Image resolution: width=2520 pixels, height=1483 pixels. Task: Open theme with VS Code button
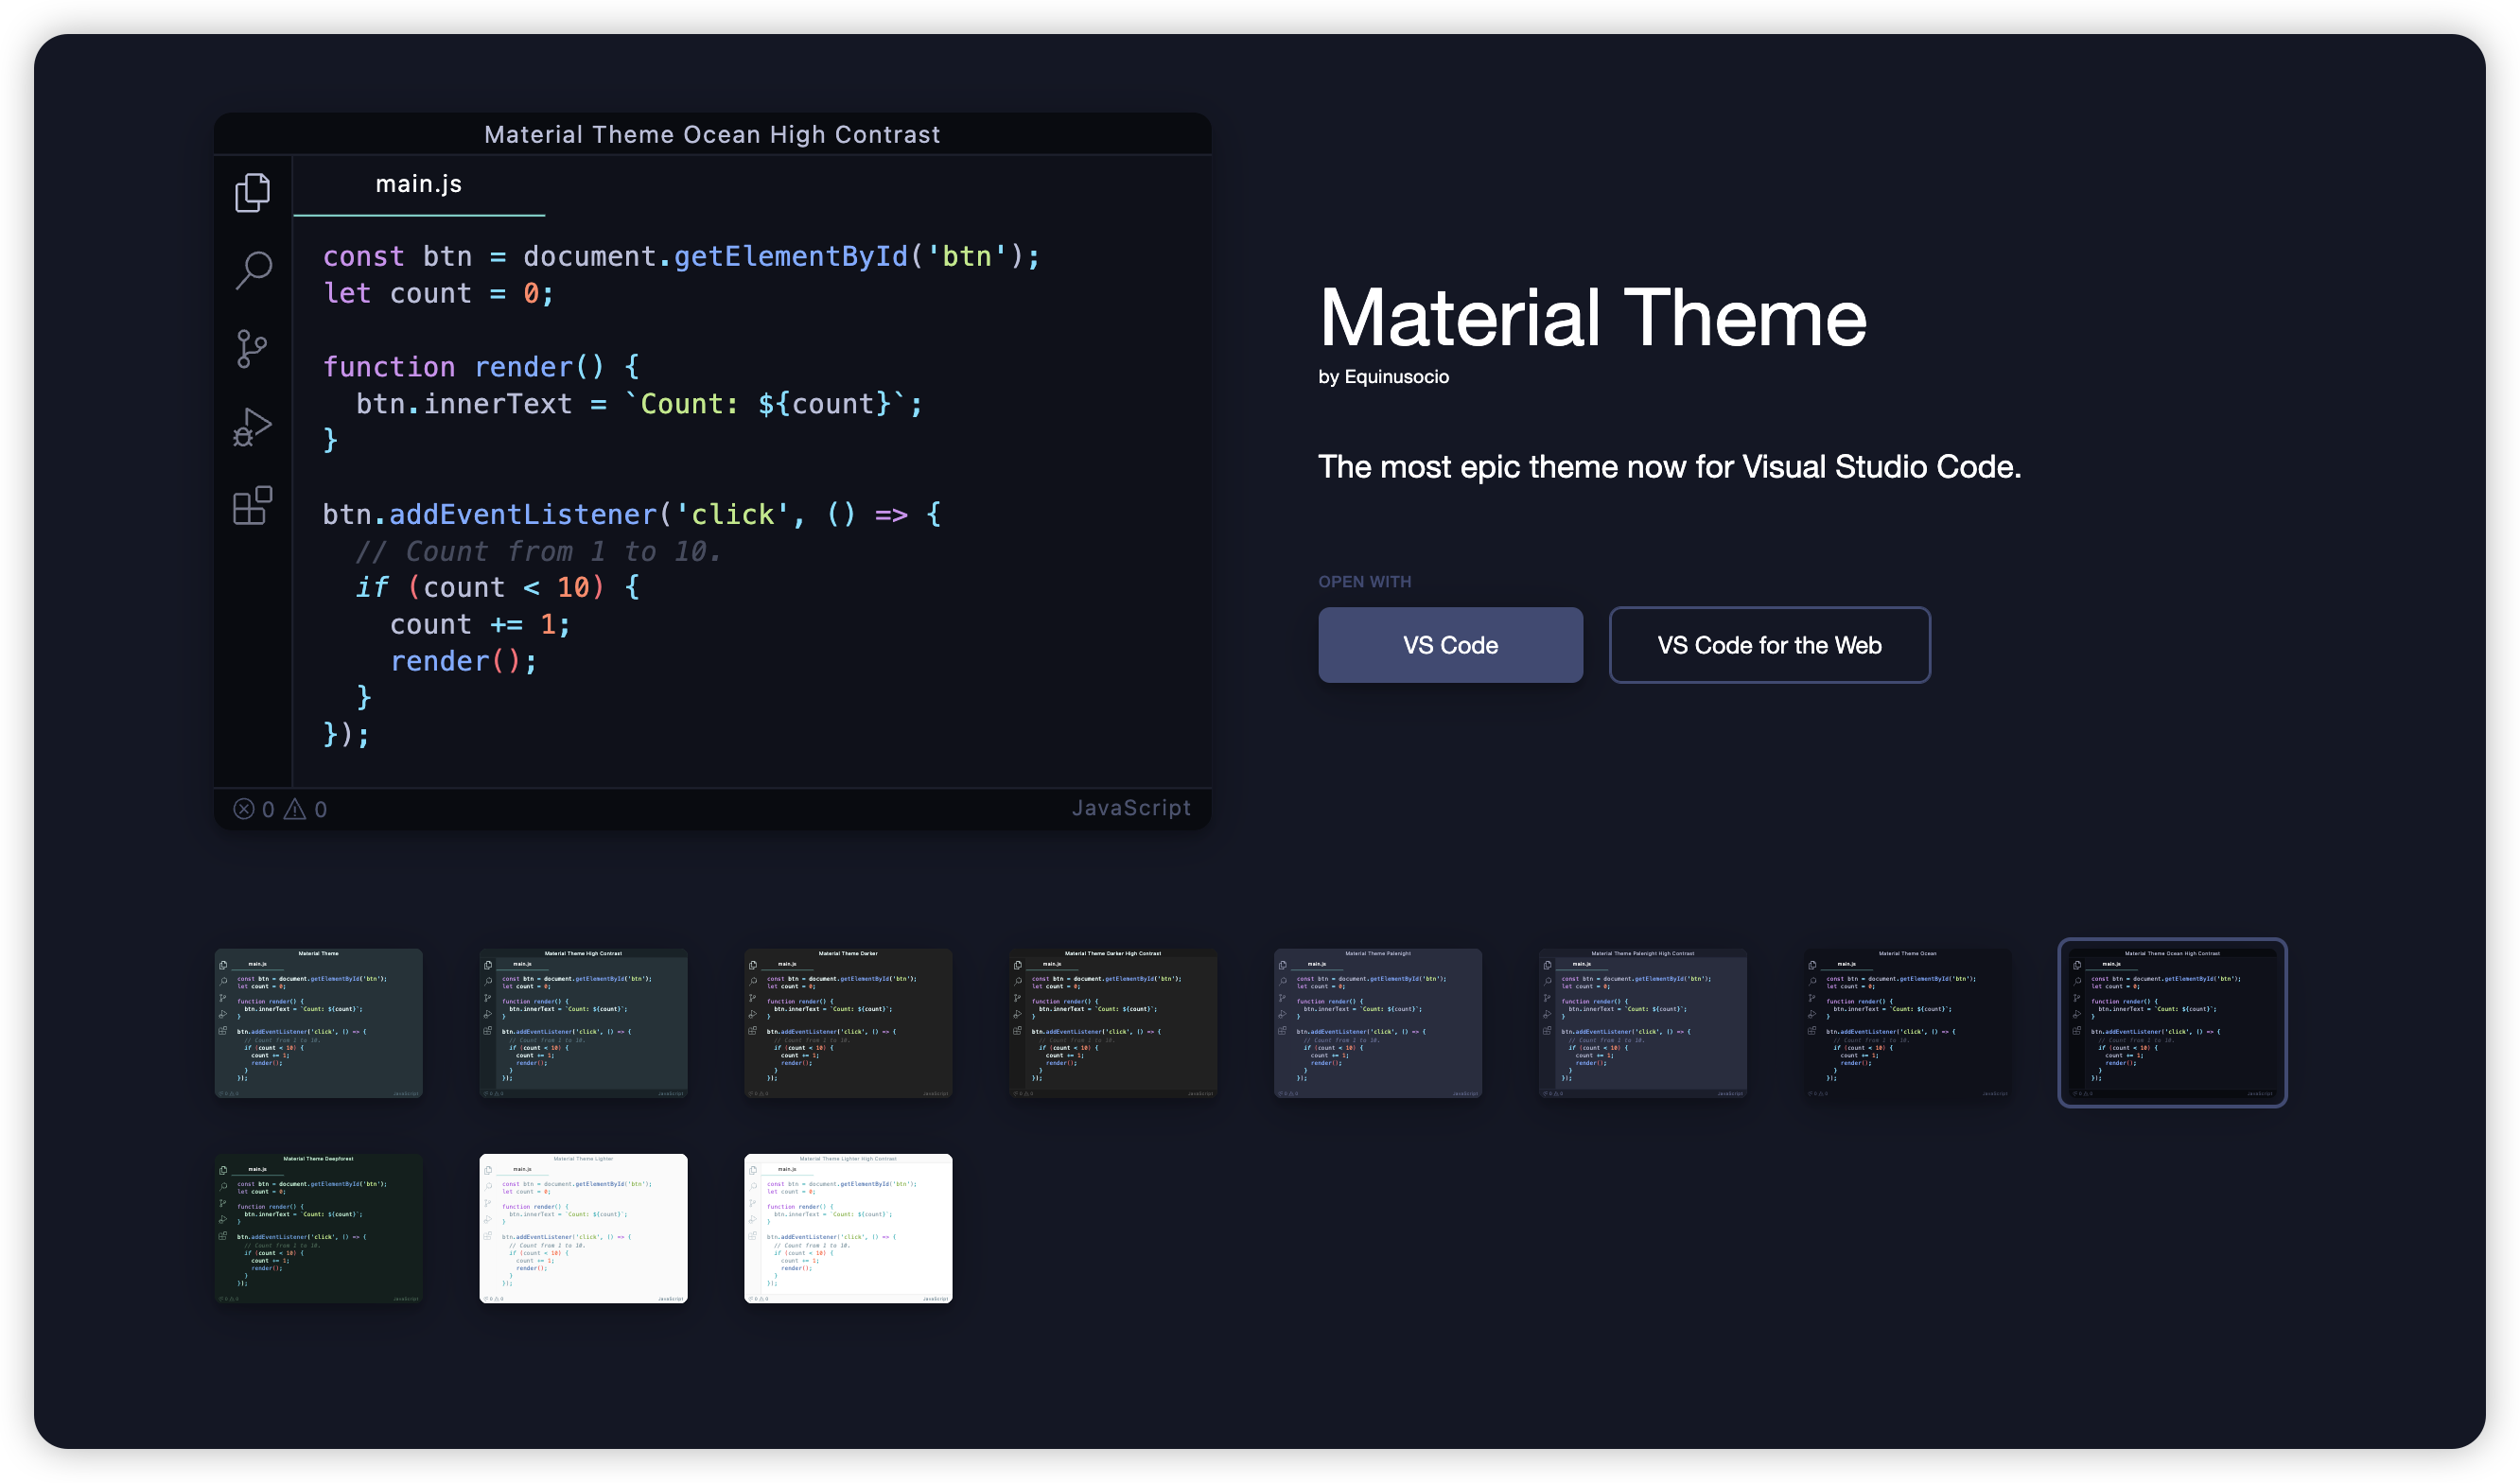1450,645
